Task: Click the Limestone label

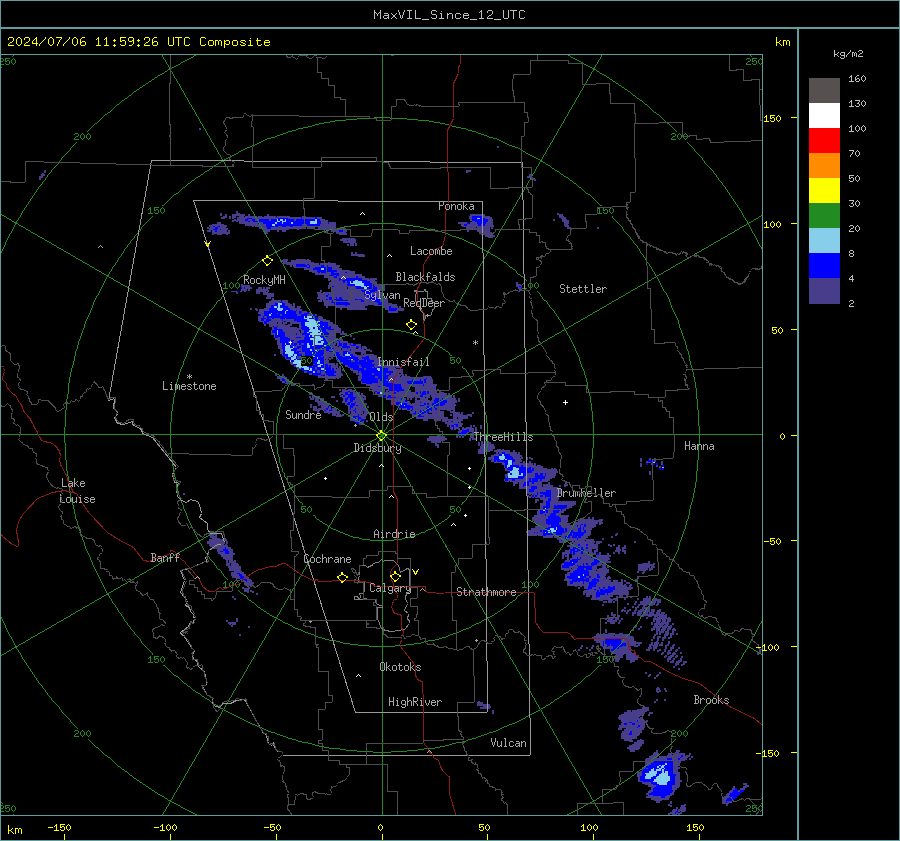Action: click(189, 386)
